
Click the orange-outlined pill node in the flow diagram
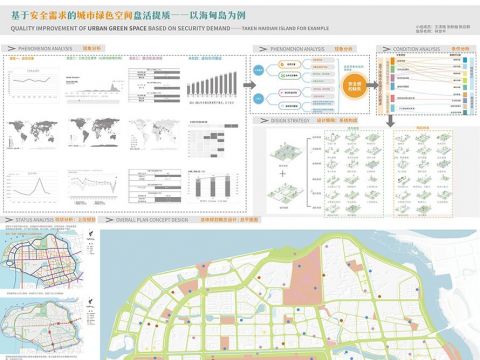(x=290, y=64)
